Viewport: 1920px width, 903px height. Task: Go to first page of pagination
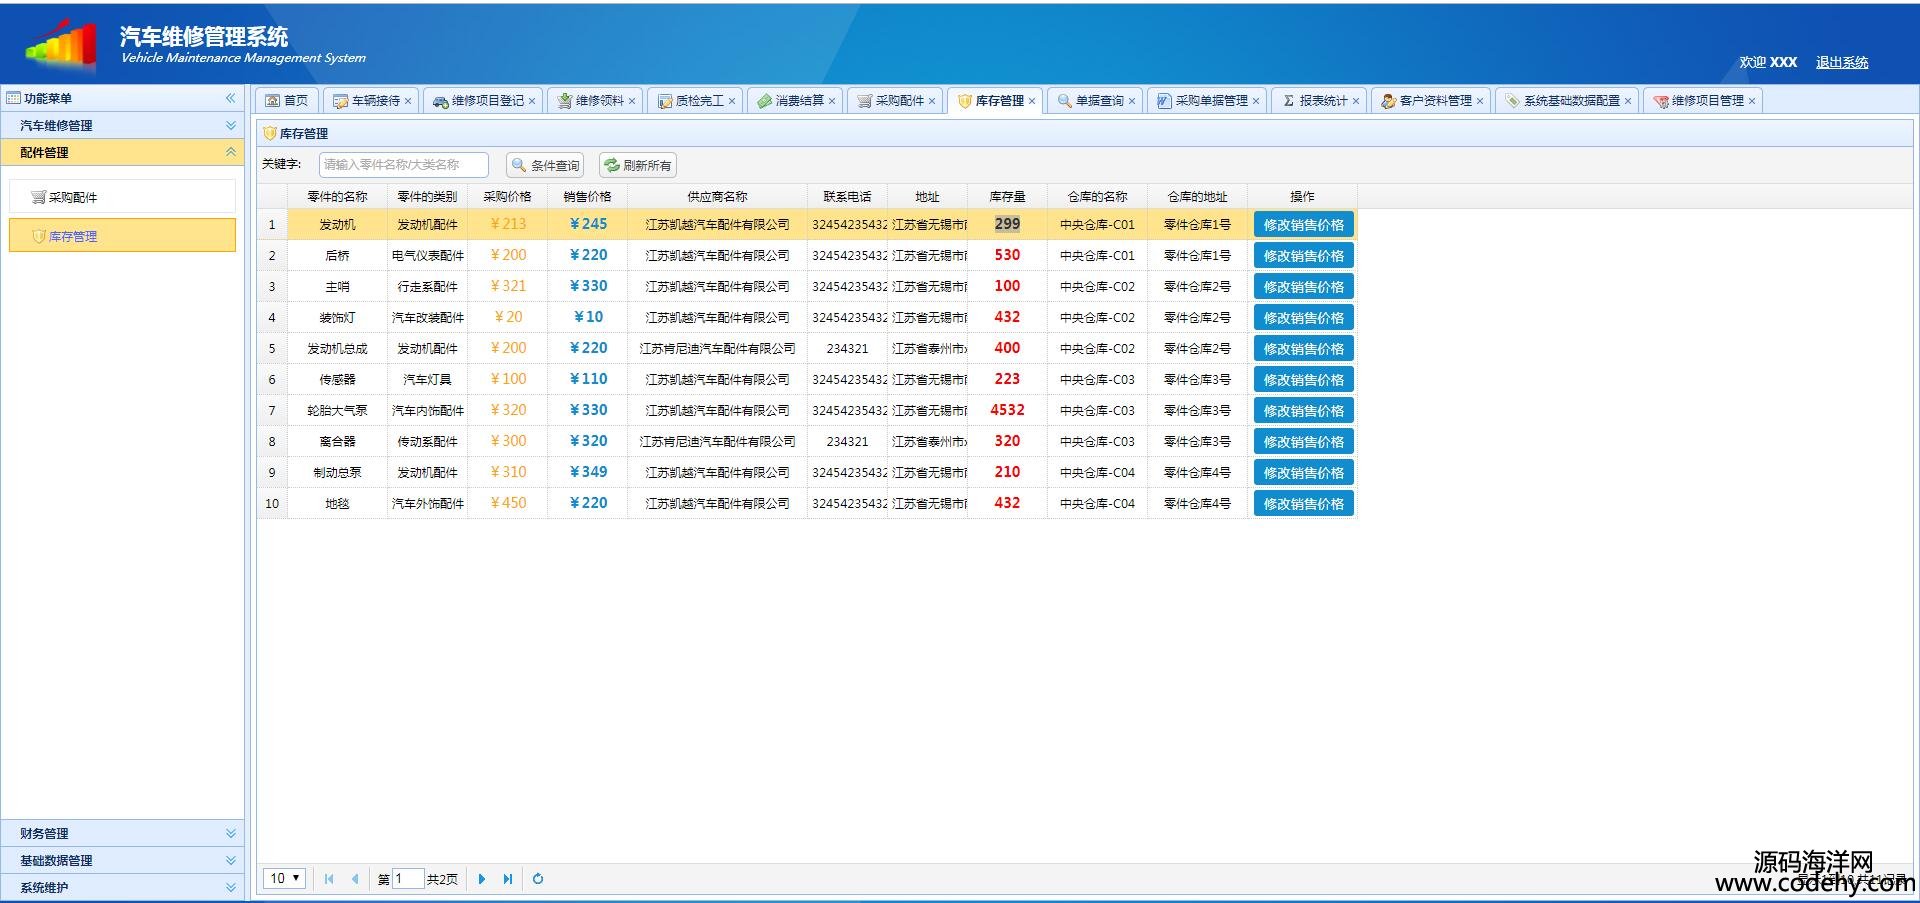[329, 879]
